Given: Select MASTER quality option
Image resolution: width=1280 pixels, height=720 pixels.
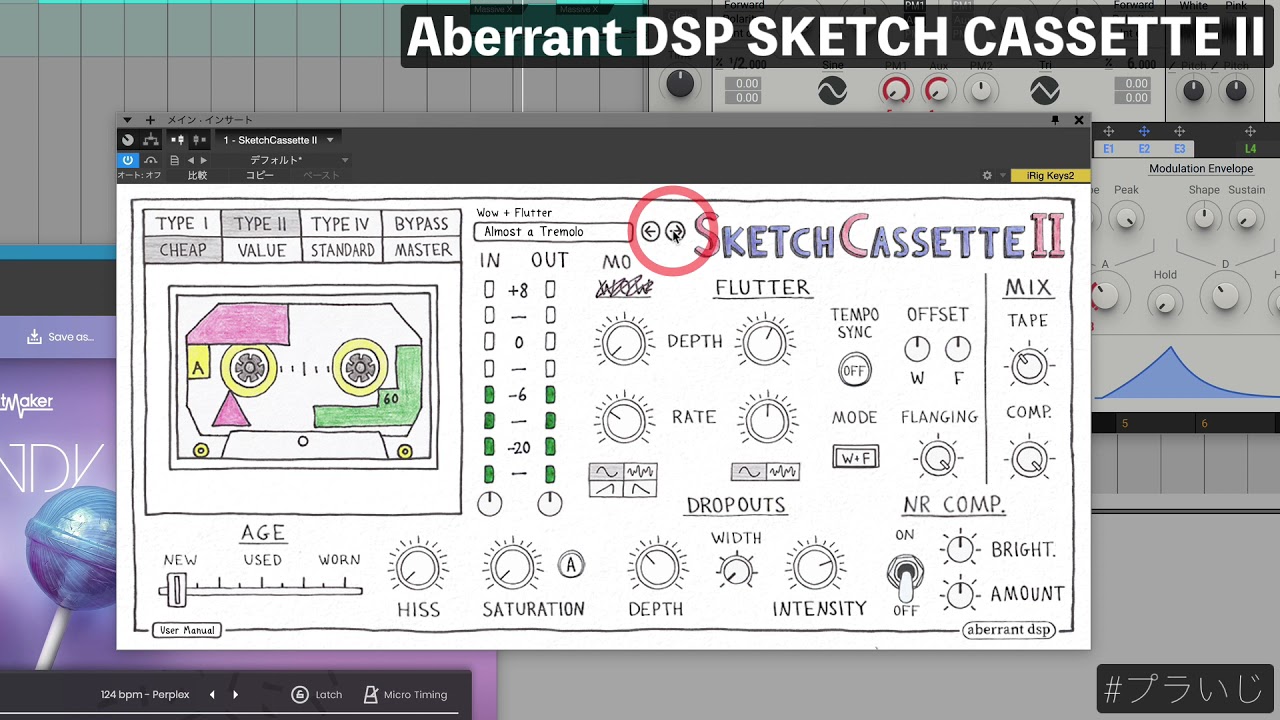Looking at the screenshot, I should click(x=421, y=250).
